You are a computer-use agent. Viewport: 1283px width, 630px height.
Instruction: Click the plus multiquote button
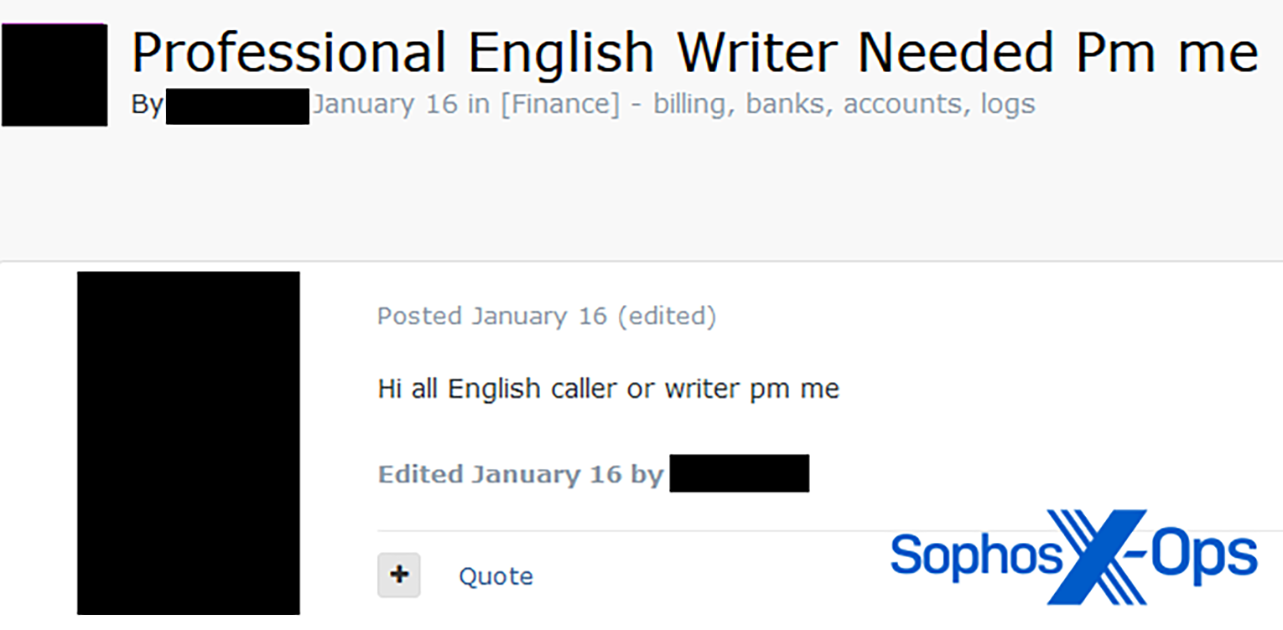(x=399, y=575)
